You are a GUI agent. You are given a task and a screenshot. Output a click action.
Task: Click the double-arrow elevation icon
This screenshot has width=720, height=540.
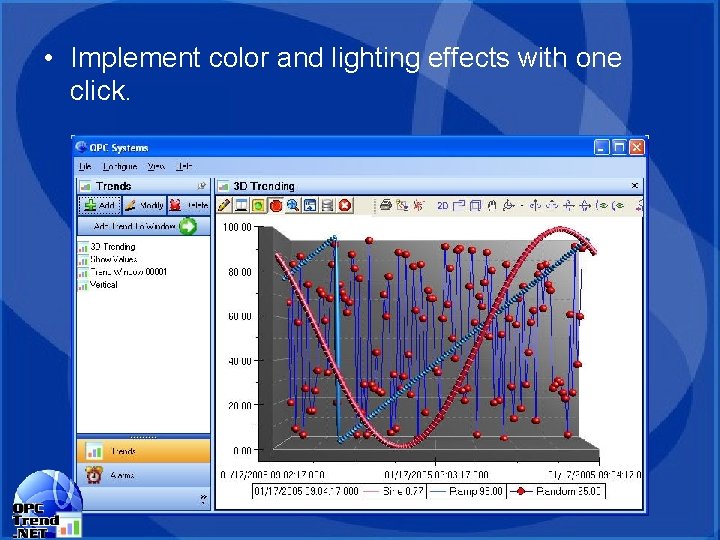(585, 205)
